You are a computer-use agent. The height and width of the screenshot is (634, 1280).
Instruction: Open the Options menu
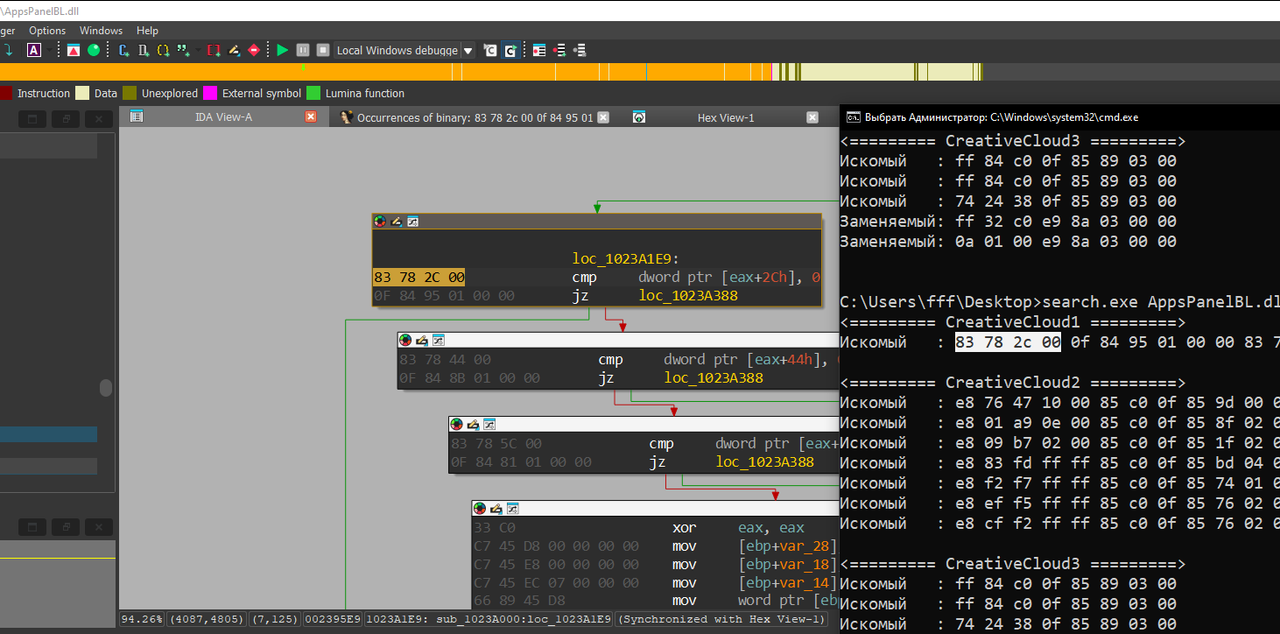click(47, 31)
